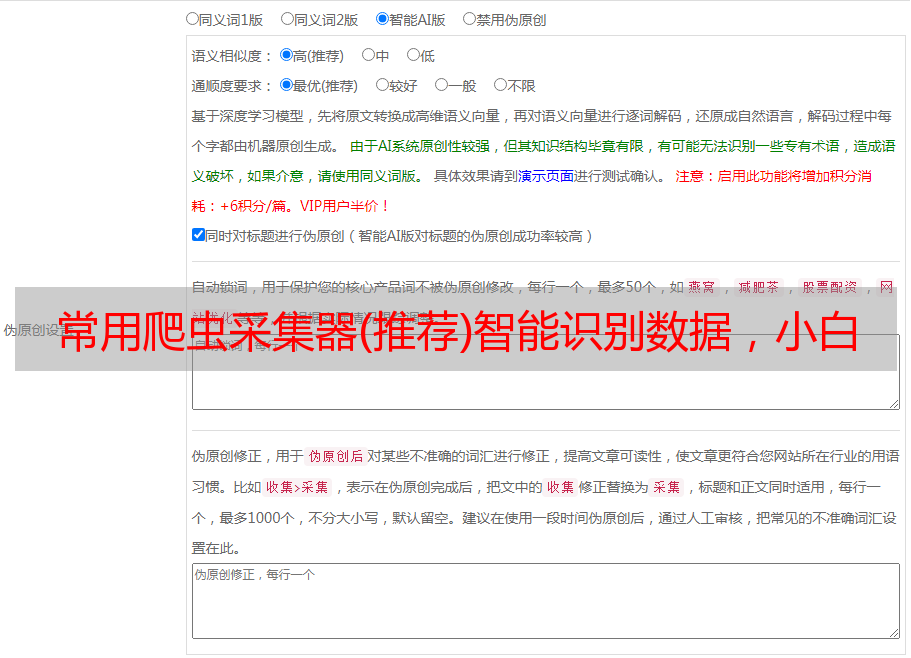
Task: Set 通顺度要求 to 最优(推荐)
Action: click(286, 85)
